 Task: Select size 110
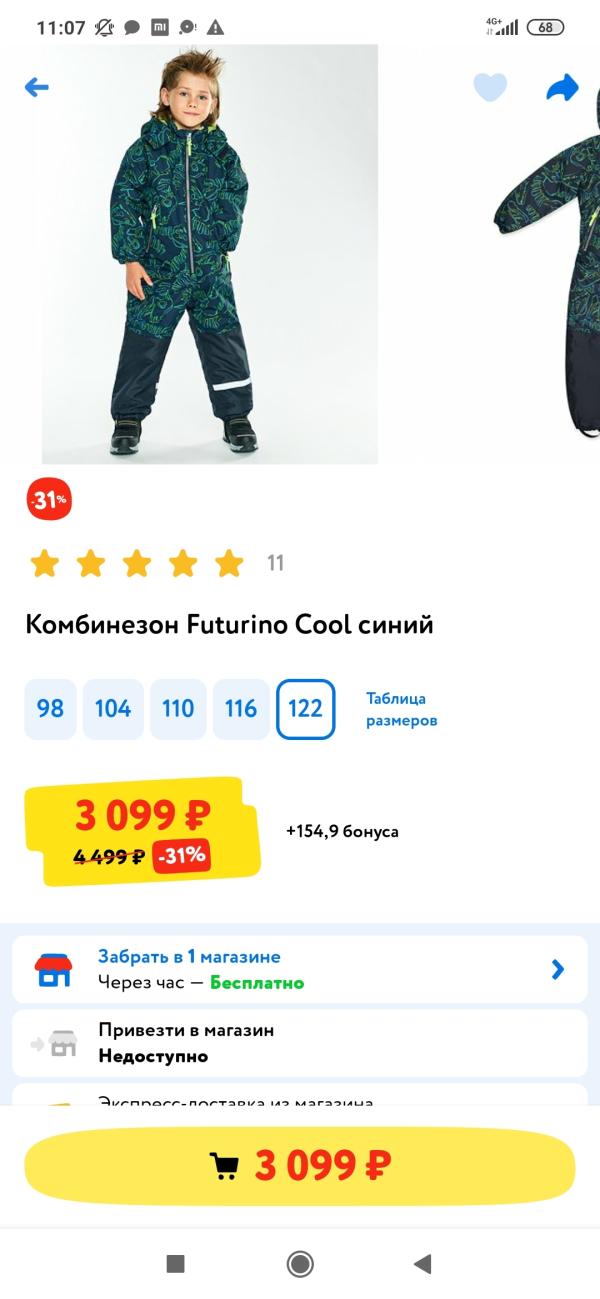click(178, 709)
